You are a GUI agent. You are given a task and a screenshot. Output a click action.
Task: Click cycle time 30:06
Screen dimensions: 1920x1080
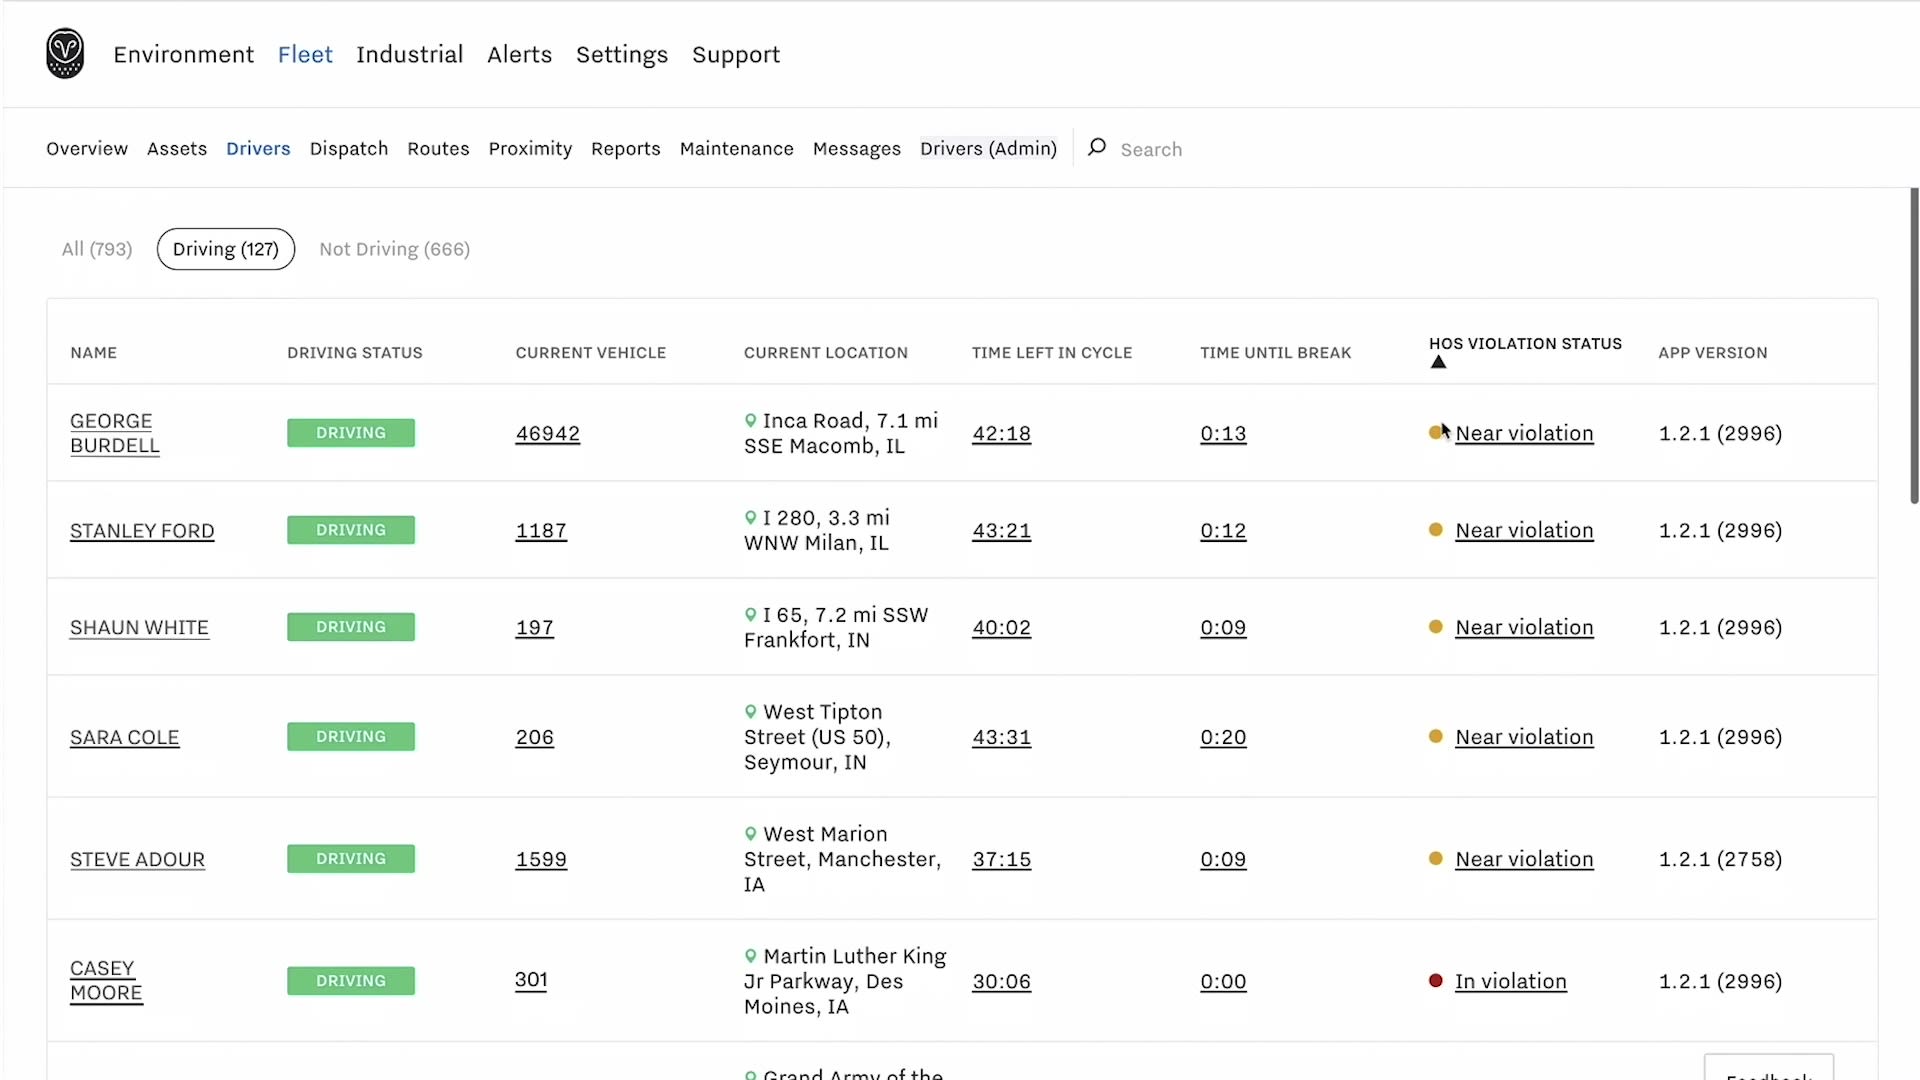pyautogui.click(x=1001, y=982)
